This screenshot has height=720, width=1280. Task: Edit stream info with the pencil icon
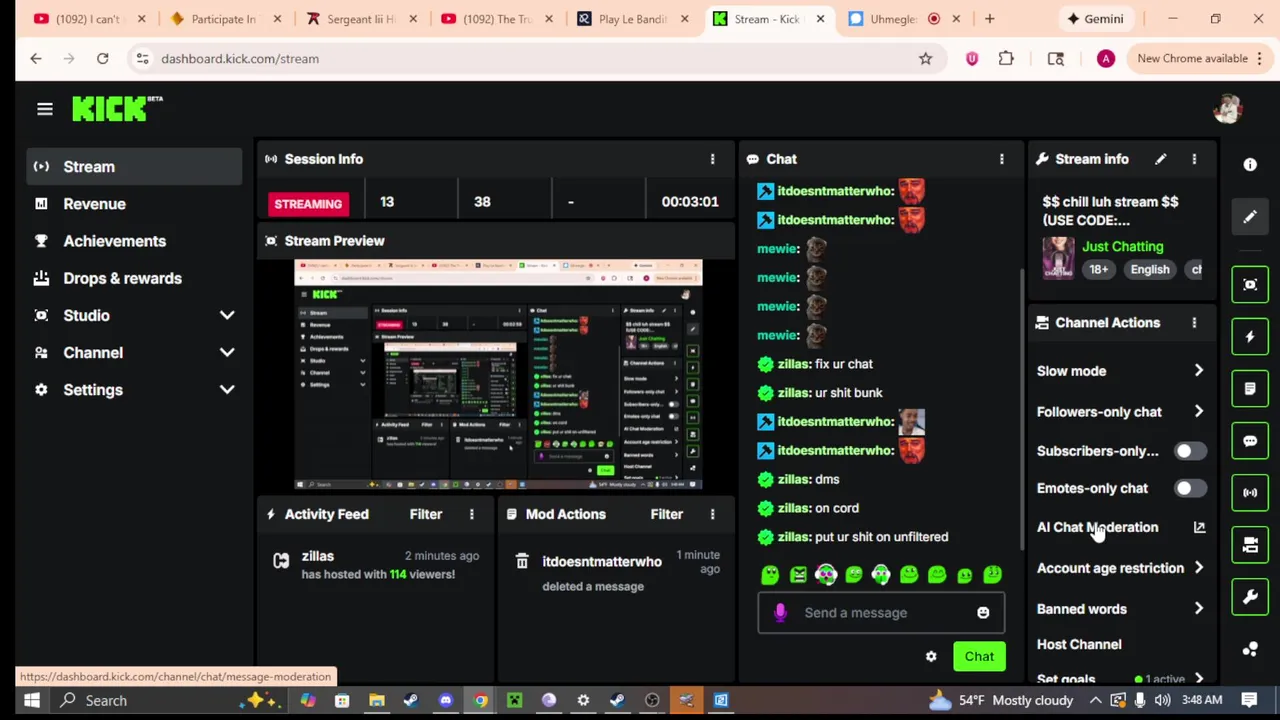[1160, 159]
